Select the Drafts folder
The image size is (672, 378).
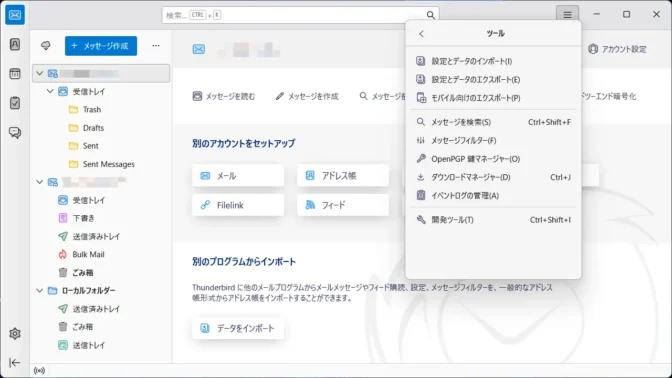coord(101,128)
